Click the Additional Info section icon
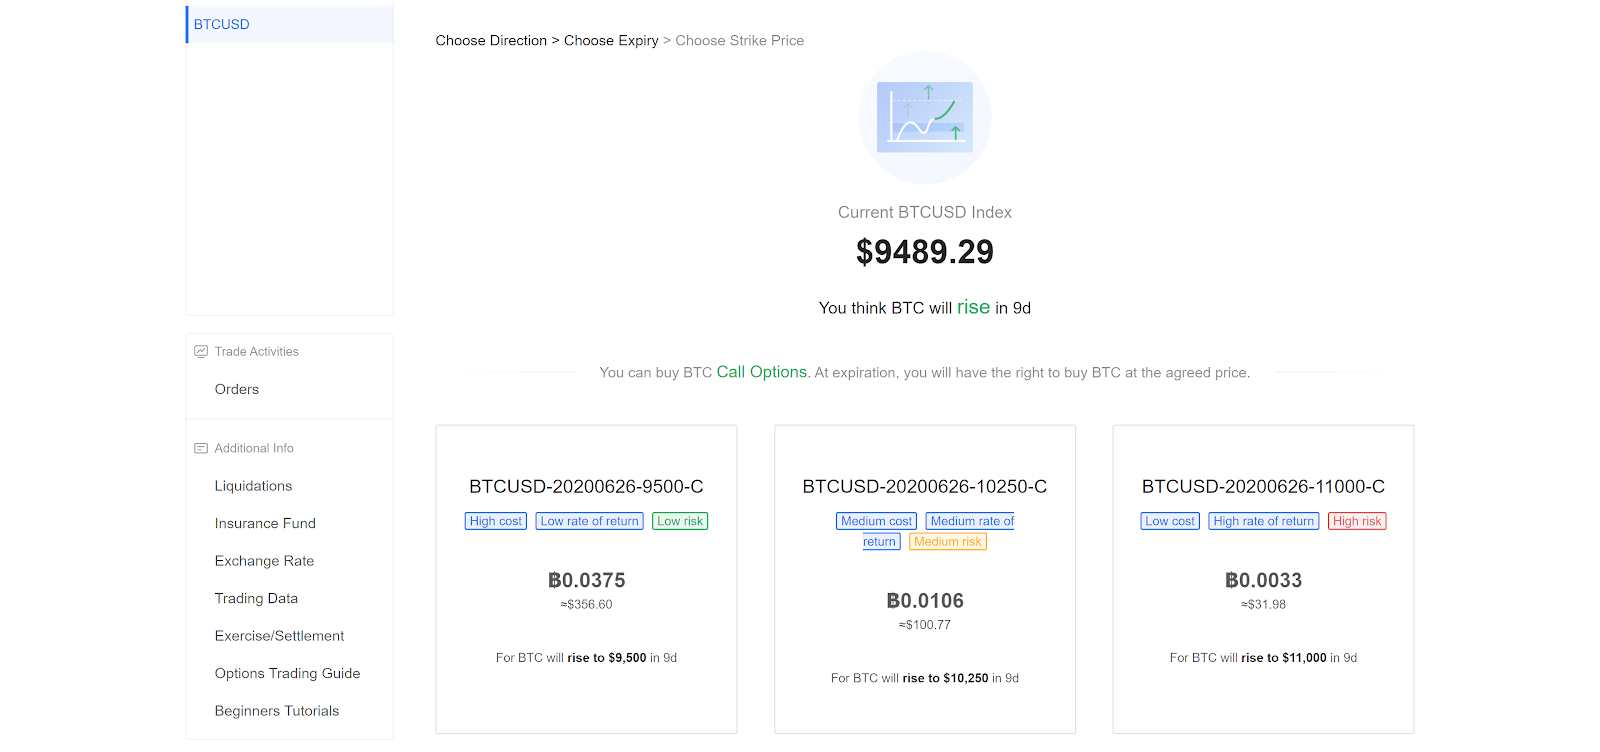Image resolution: width=1600 pixels, height=752 pixels. tap(201, 448)
